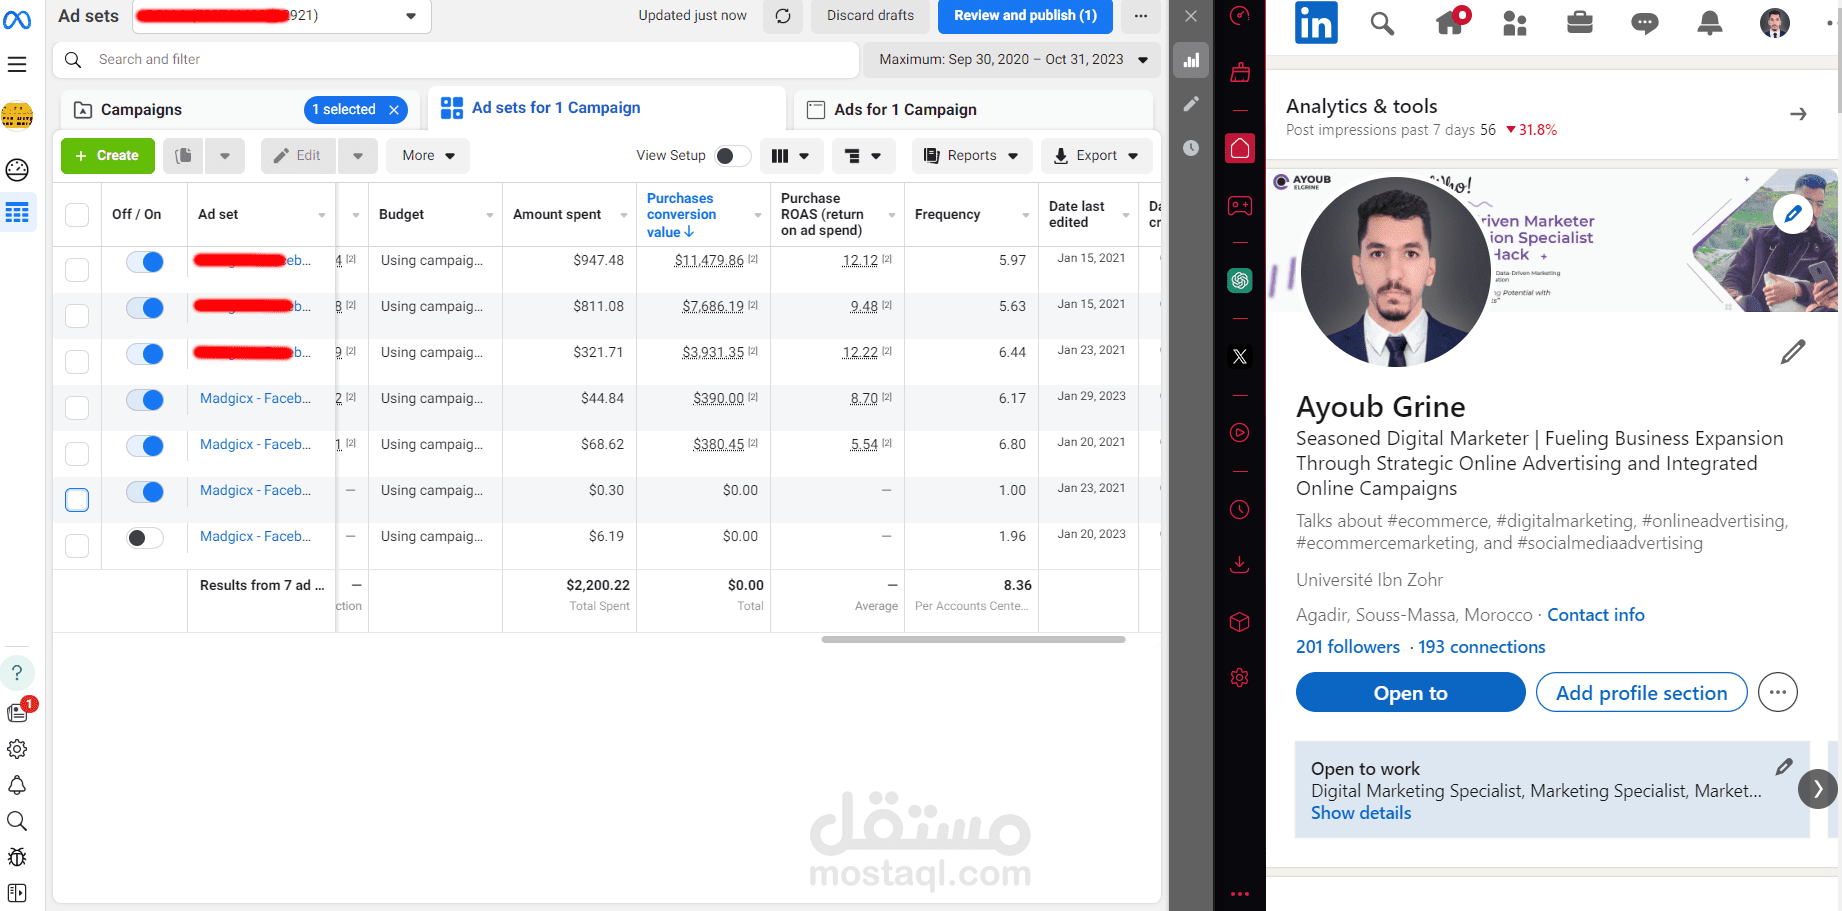Screen dimensions: 1842x911
Task: Click the green Create button
Action: point(107,155)
